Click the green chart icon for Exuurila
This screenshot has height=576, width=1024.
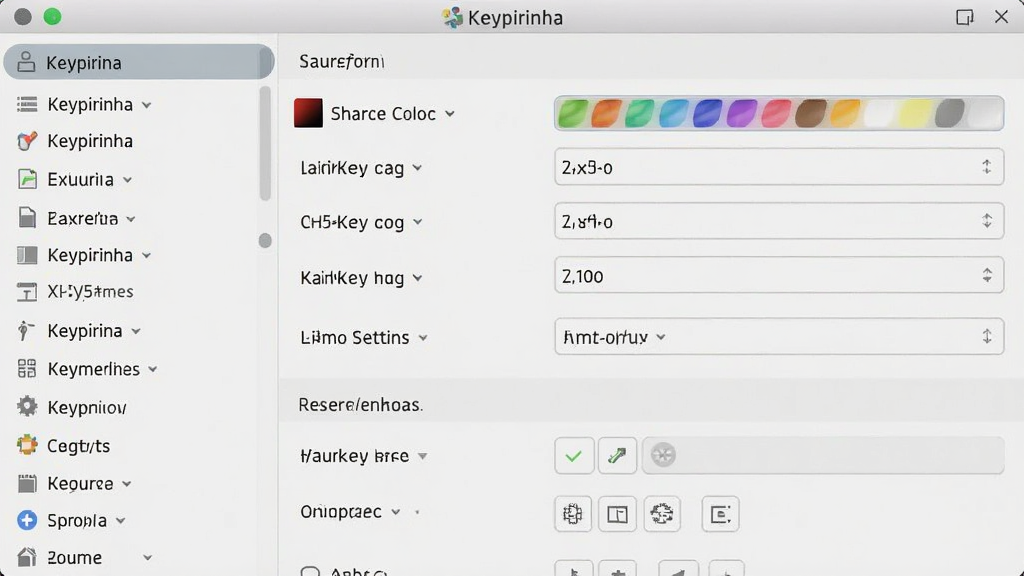tap(27, 179)
